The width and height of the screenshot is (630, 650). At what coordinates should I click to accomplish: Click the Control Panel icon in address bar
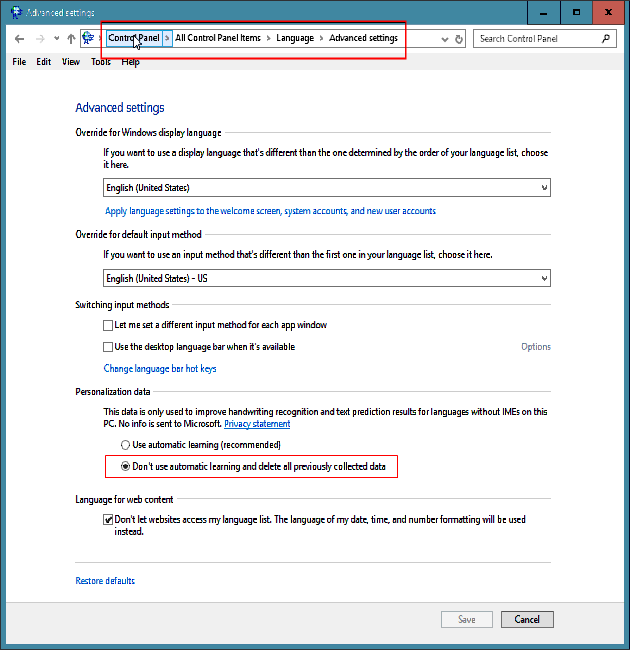point(88,38)
